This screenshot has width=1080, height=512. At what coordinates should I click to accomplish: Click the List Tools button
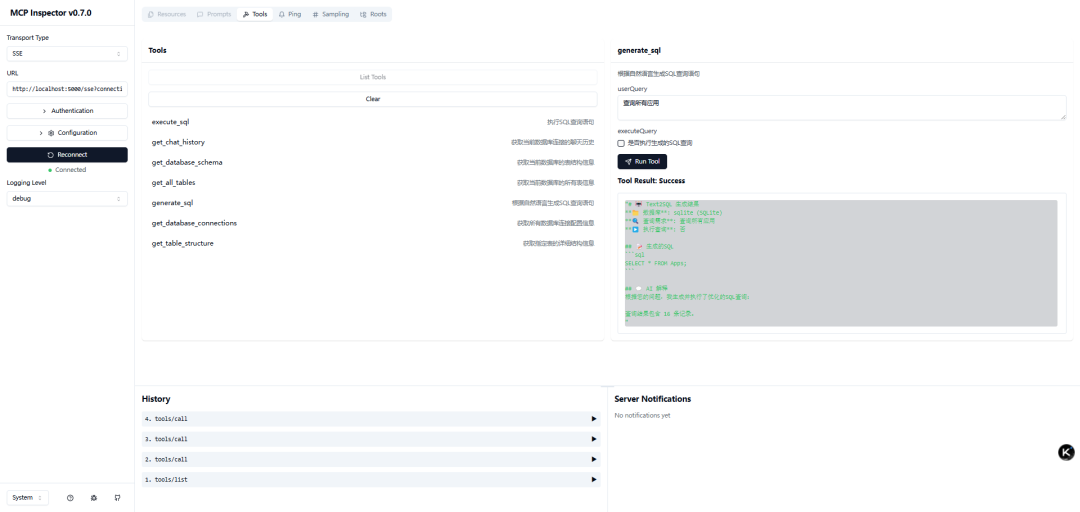tap(373, 77)
